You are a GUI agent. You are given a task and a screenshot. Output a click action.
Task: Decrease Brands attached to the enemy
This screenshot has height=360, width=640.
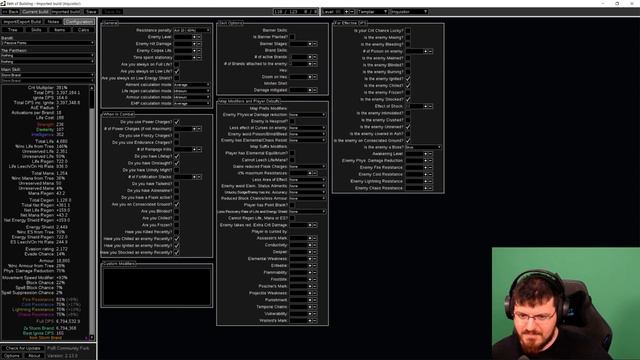pos(315,64)
